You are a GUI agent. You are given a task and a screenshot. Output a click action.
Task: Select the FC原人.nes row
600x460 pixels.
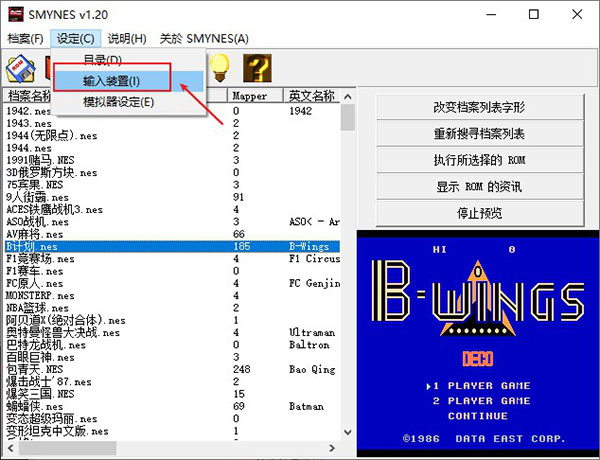click(172, 283)
